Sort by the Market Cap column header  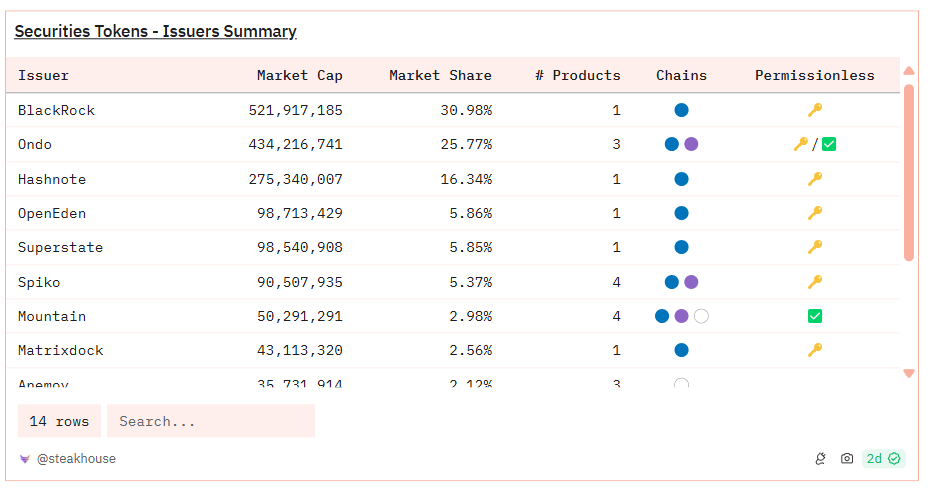299,75
